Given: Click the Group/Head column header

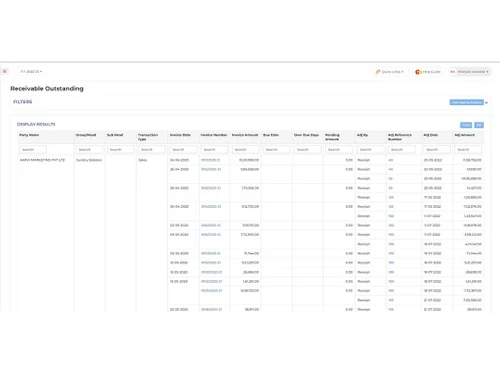Looking at the screenshot, I should click(86, 135).
